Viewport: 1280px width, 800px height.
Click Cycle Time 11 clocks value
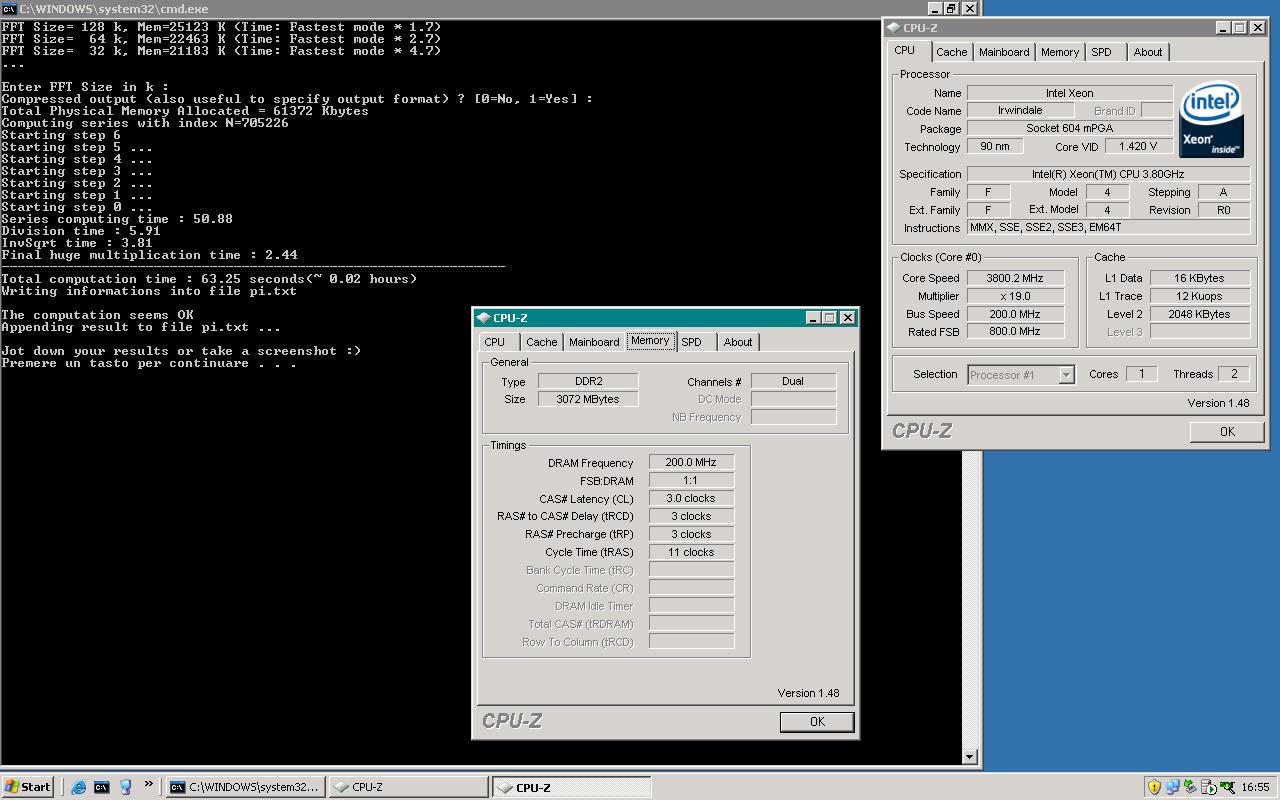click(x=692, y=552)
